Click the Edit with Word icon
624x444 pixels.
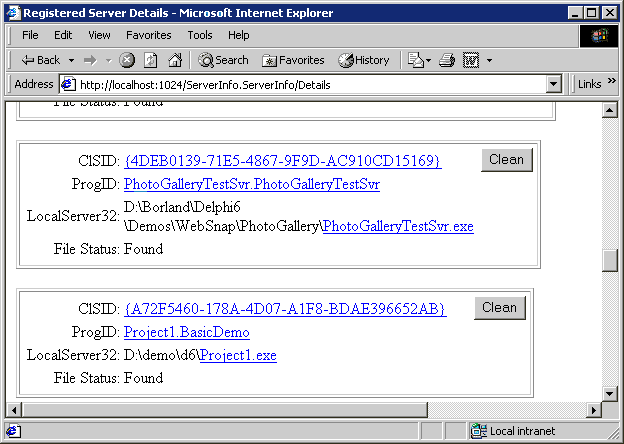(x=471, y=60)
